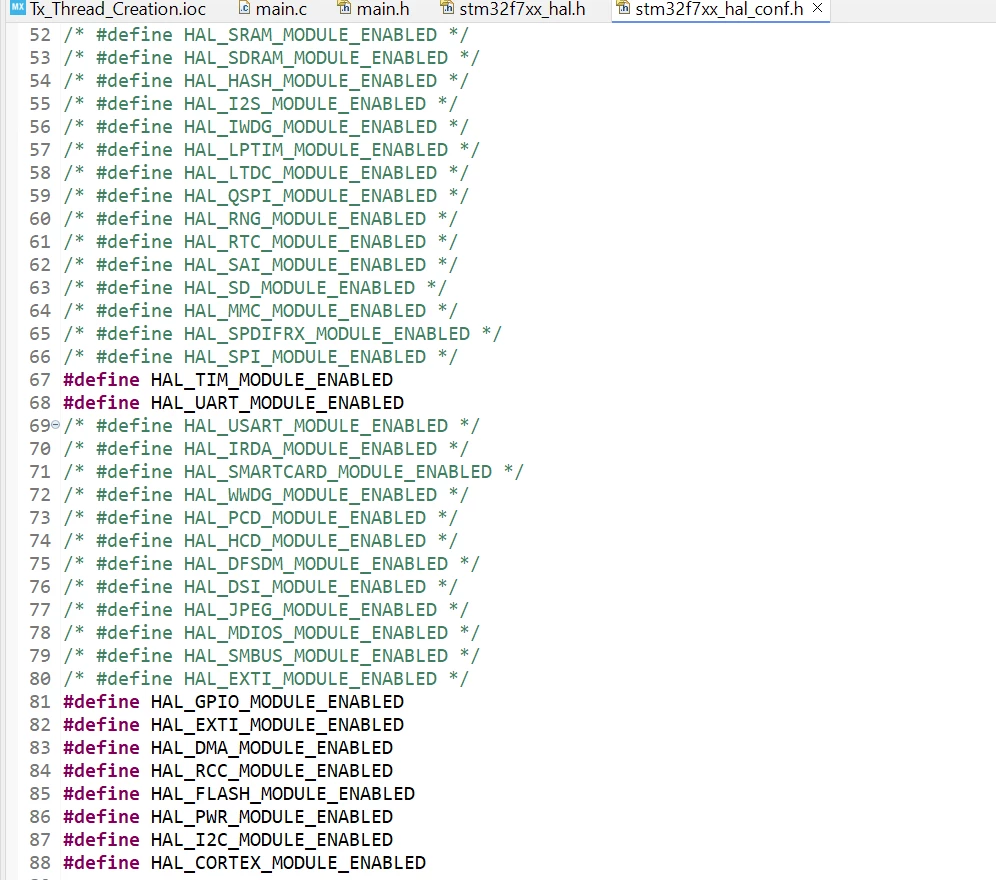996x880 pixels.
Task: Click commented HAL_RNG_MODULE_ENABLED line
Action: pyautogui.click(x=260, y=219)
